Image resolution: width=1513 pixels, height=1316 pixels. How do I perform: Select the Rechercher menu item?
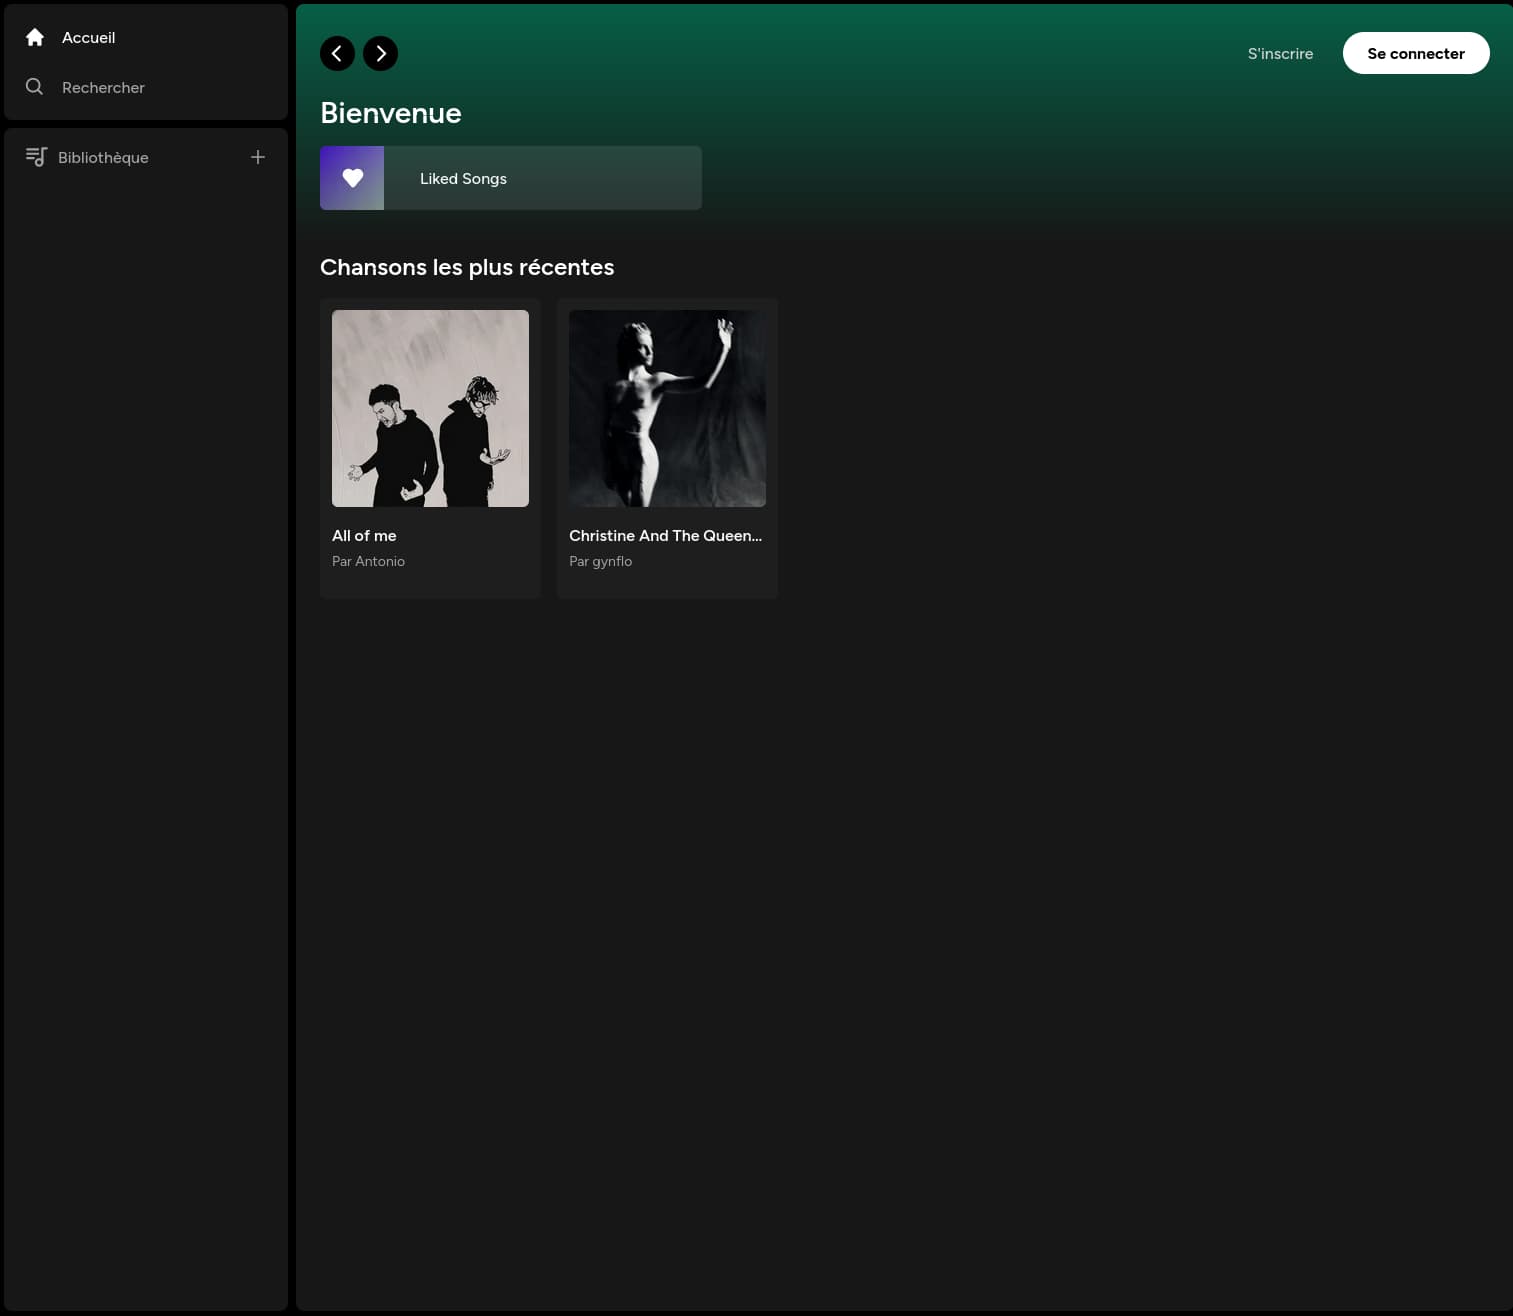tap(103, 87)
